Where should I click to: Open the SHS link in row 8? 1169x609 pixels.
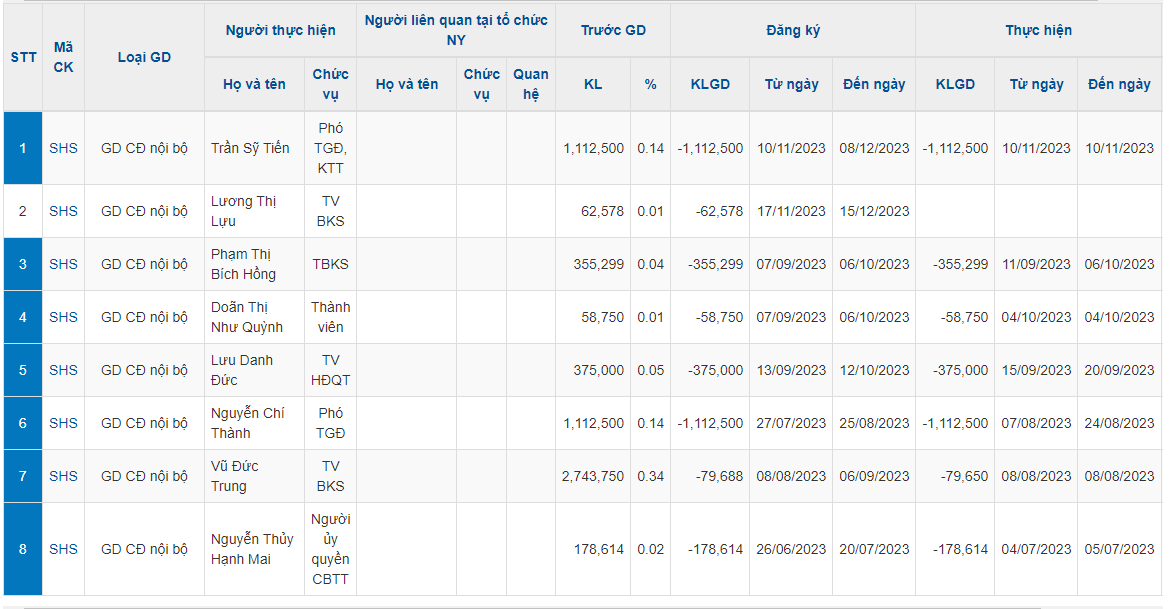click(x=63, y=549)
